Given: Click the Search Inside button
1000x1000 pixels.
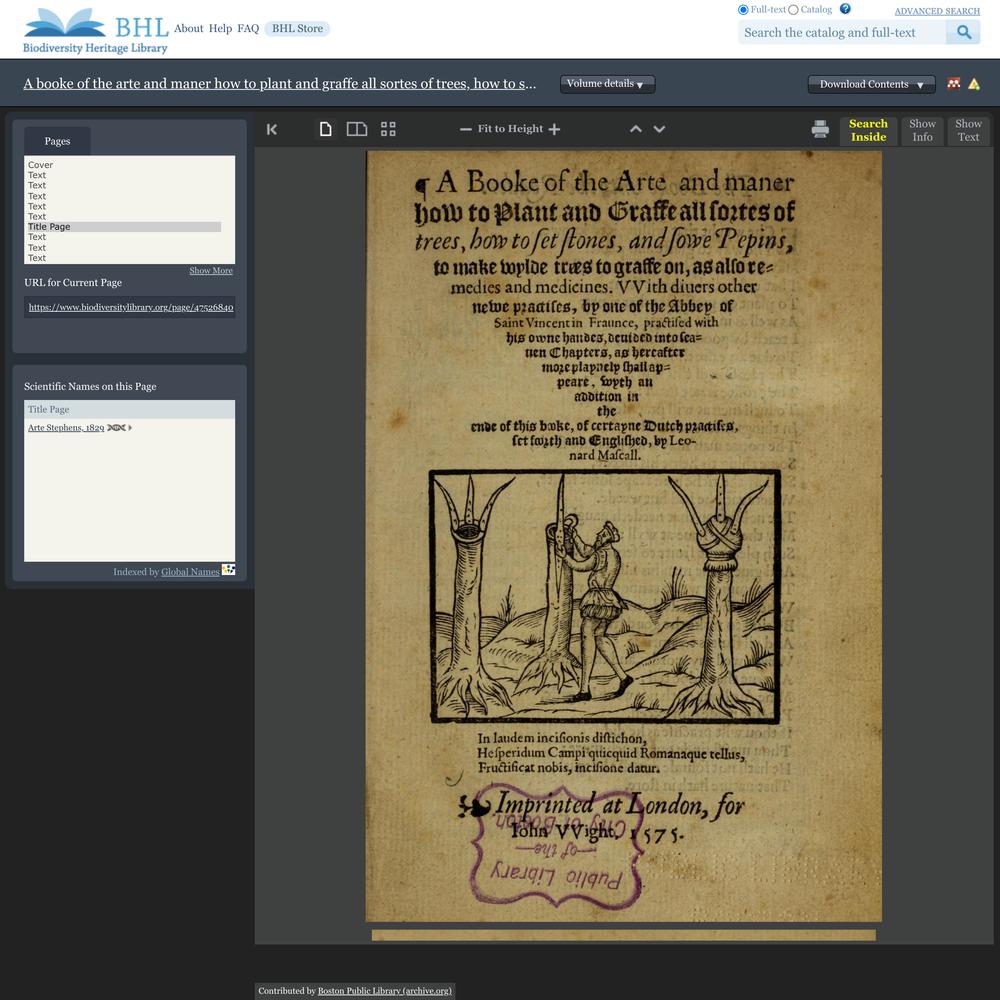Looking at the screenshot, I should 868,131.
